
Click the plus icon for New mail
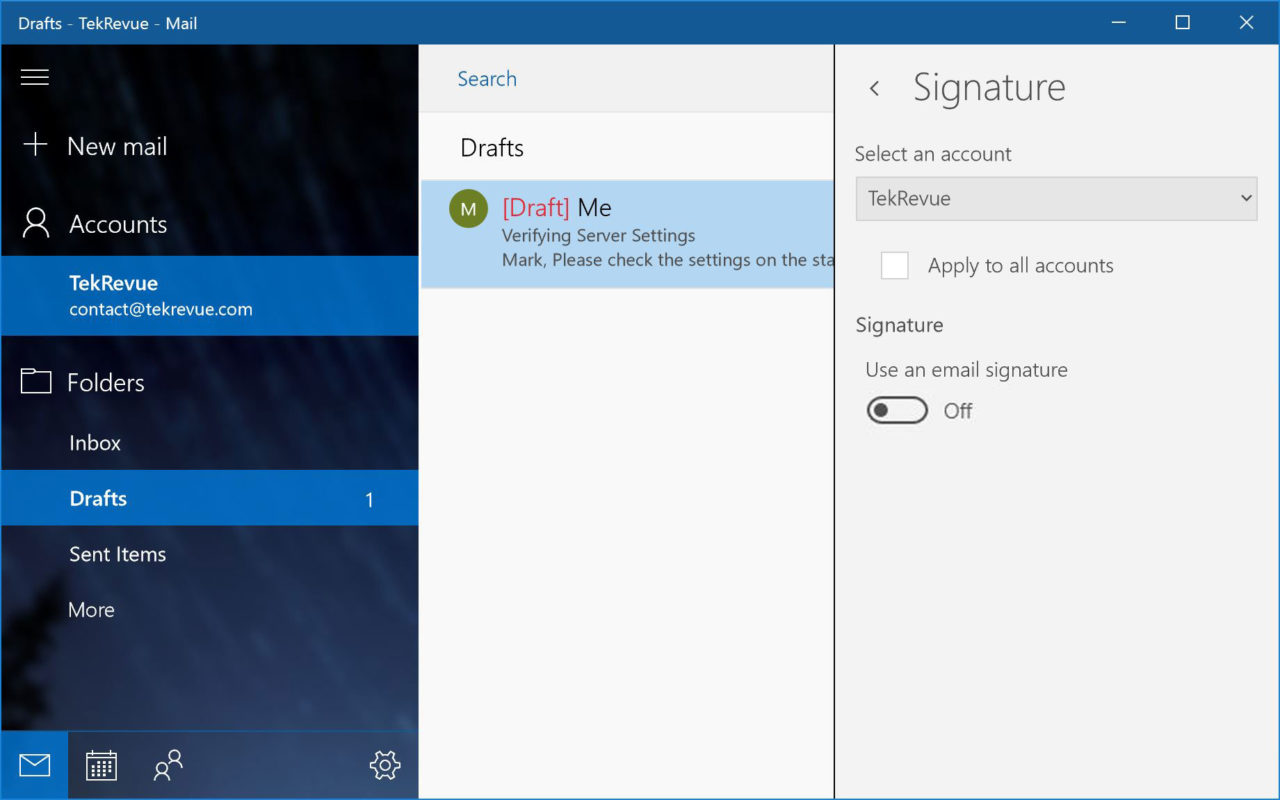click(35, 145)
